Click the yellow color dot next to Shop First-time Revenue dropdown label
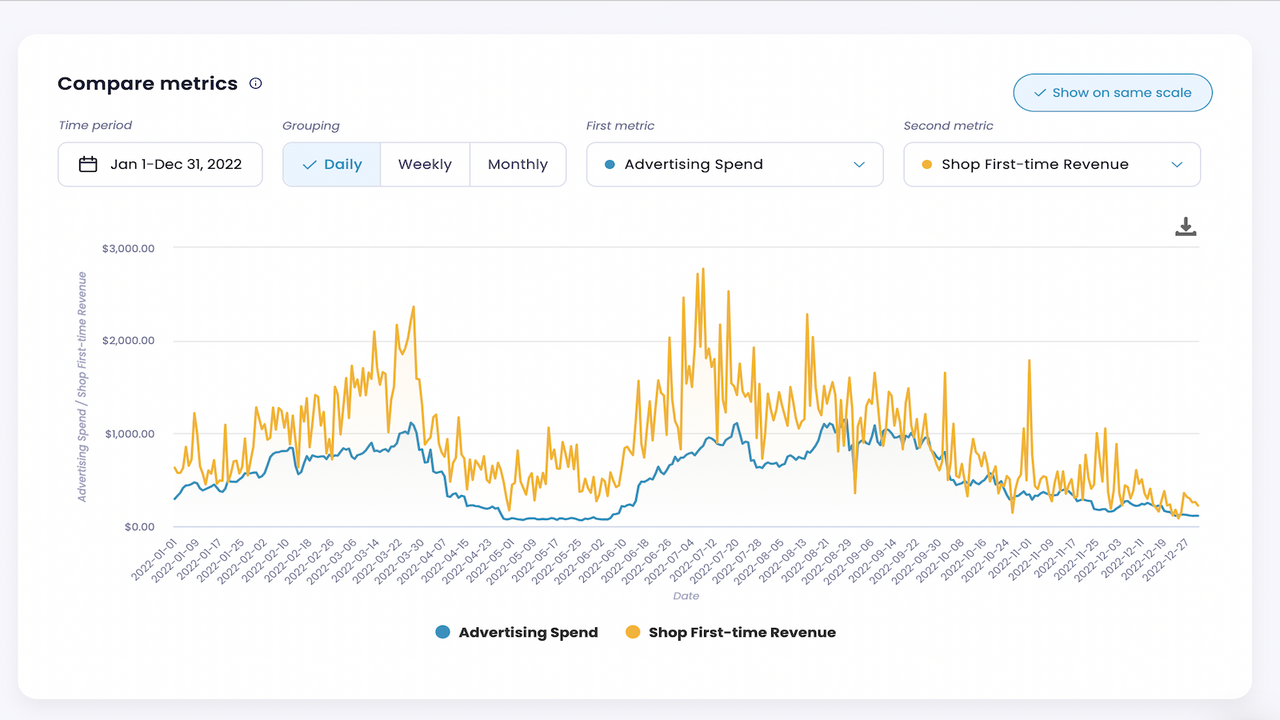1280x720 pixels. (x=926, y=164)
